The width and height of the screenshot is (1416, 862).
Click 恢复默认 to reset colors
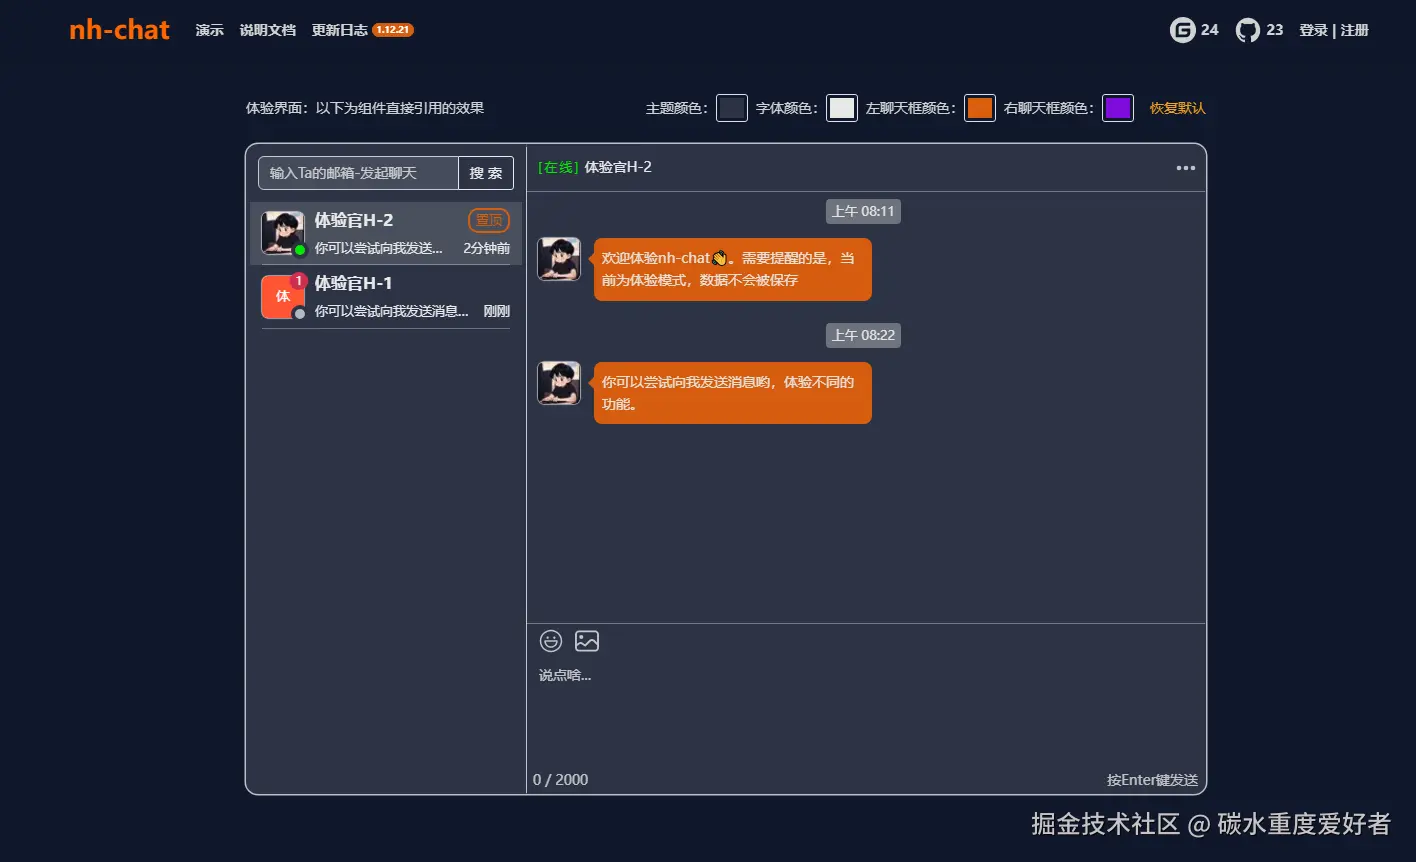click(1178, 107)
